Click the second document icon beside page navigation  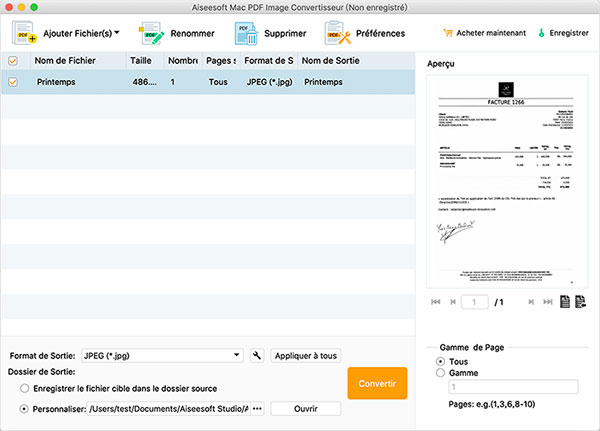pyautogui.click(x=580, y=302)
